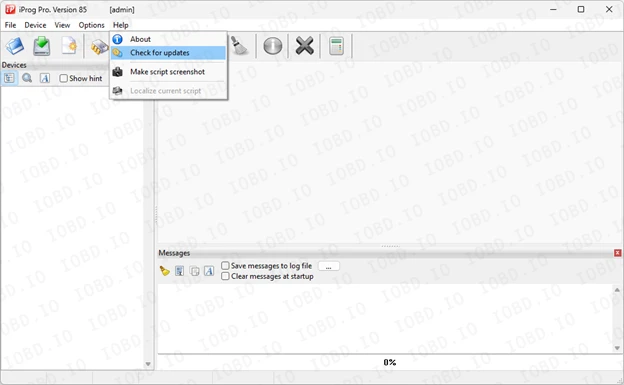Viewport: 624px width, 385px height.
Task: Minimize the iProg Pro window
Action: point(553,9)
